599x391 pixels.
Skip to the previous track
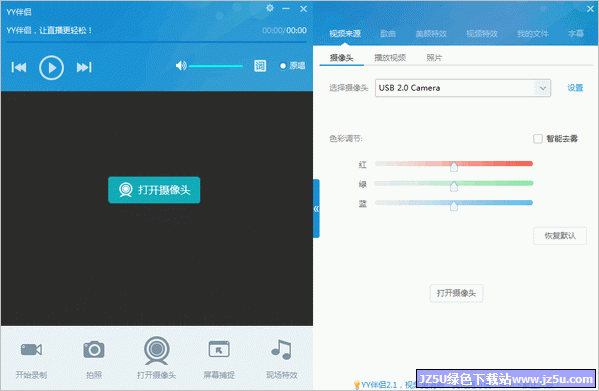click(19, 68)
